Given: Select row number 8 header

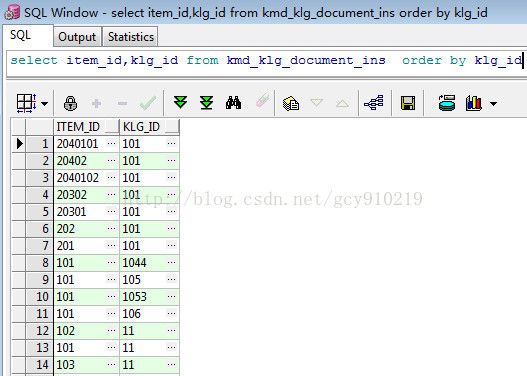Looking at the screenshot, I should [39, 263].
